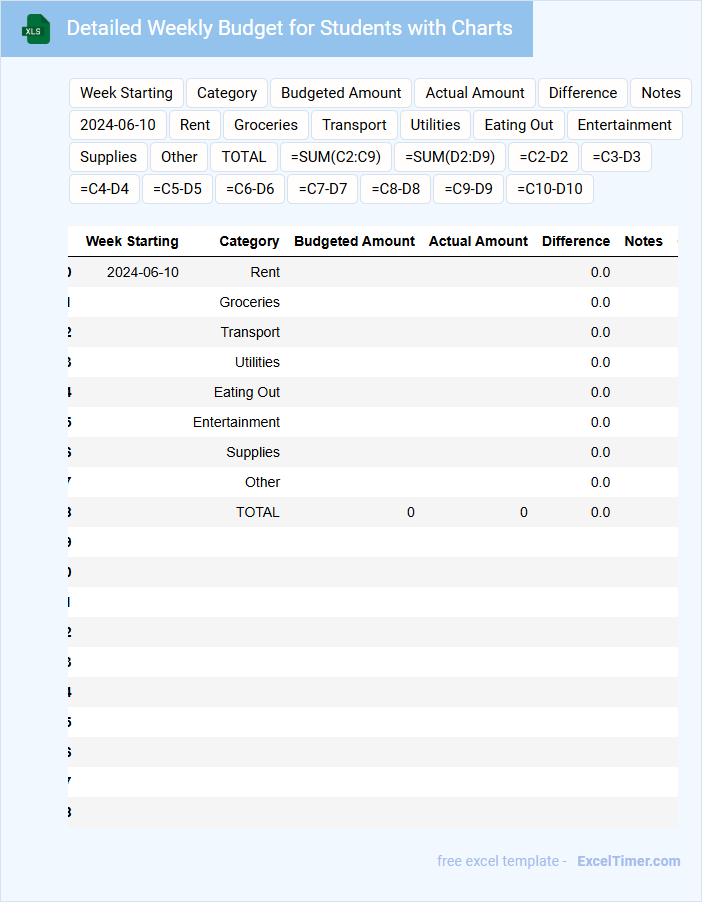The width and height of the screenshot is (702, 902).
Task: Click the 'Utilities' tag chip
Action: 435,125
